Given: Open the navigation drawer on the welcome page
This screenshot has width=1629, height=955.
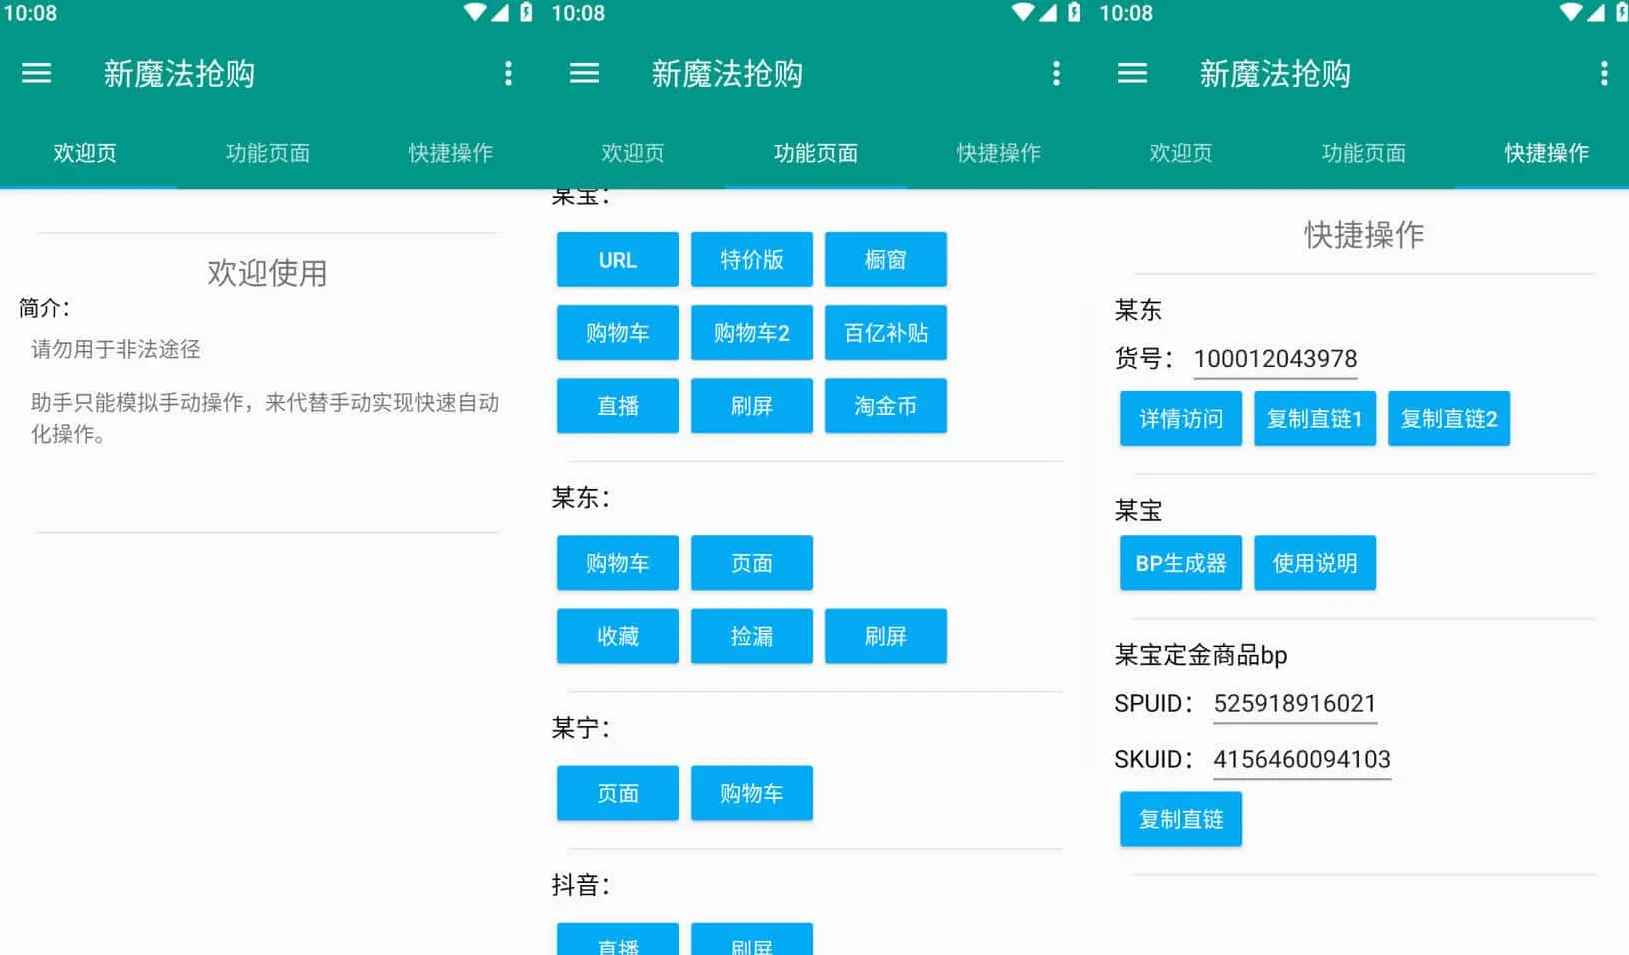Looking at the screenshot, I should (x=36, y=73).
